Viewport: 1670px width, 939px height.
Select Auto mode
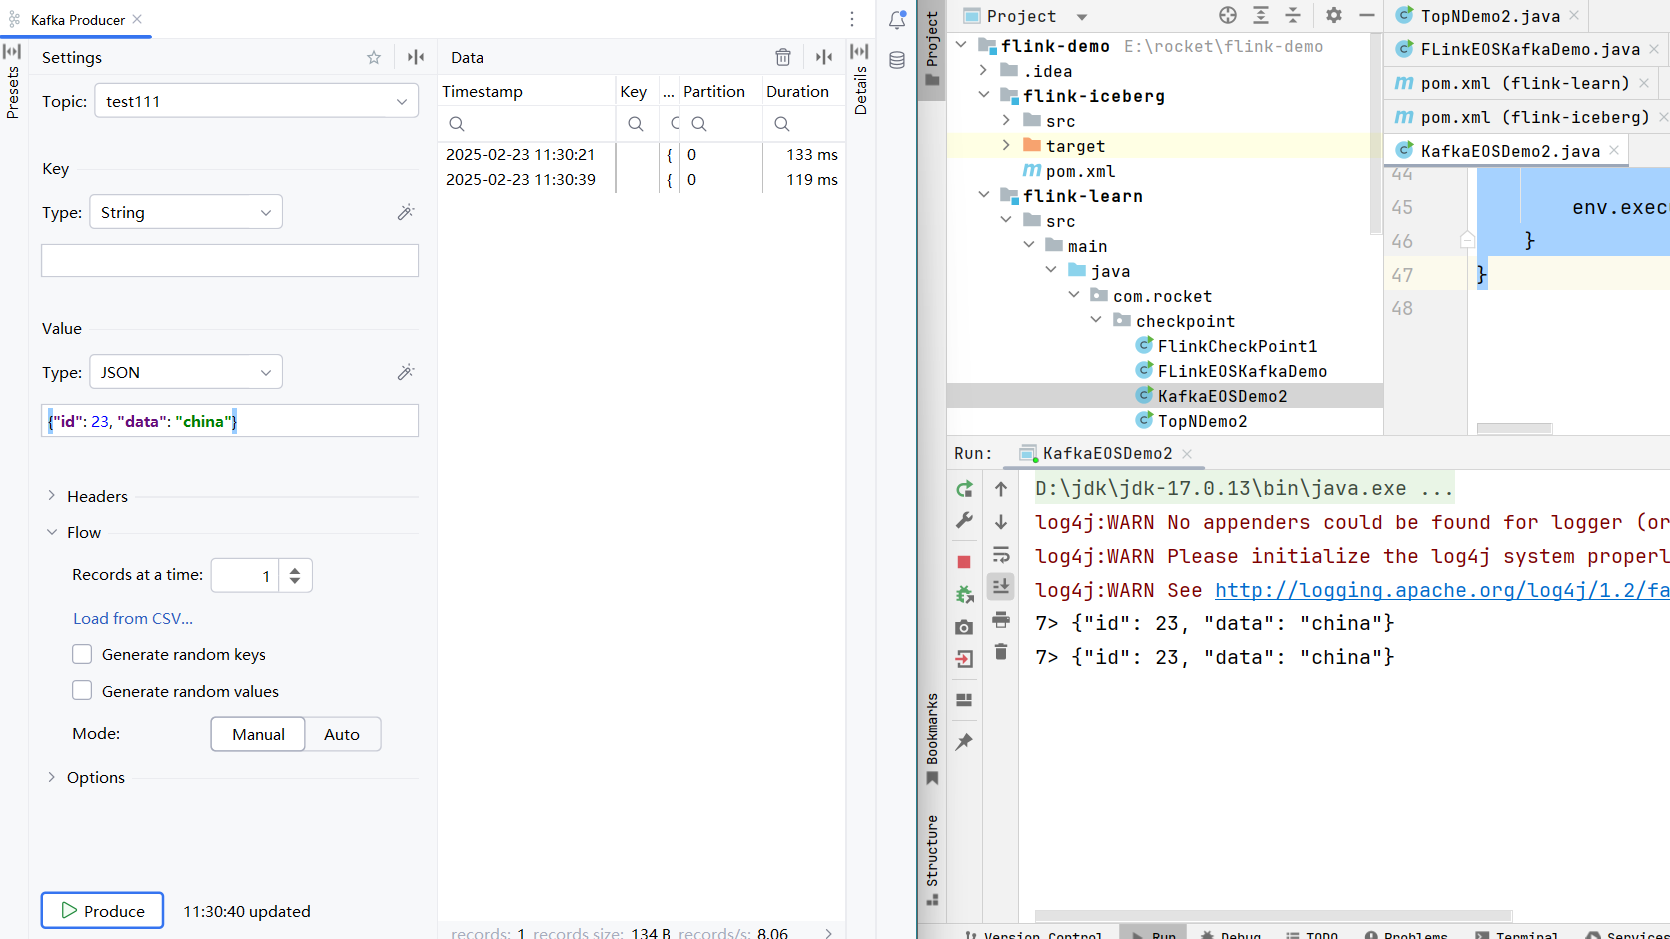coord(342,734)
